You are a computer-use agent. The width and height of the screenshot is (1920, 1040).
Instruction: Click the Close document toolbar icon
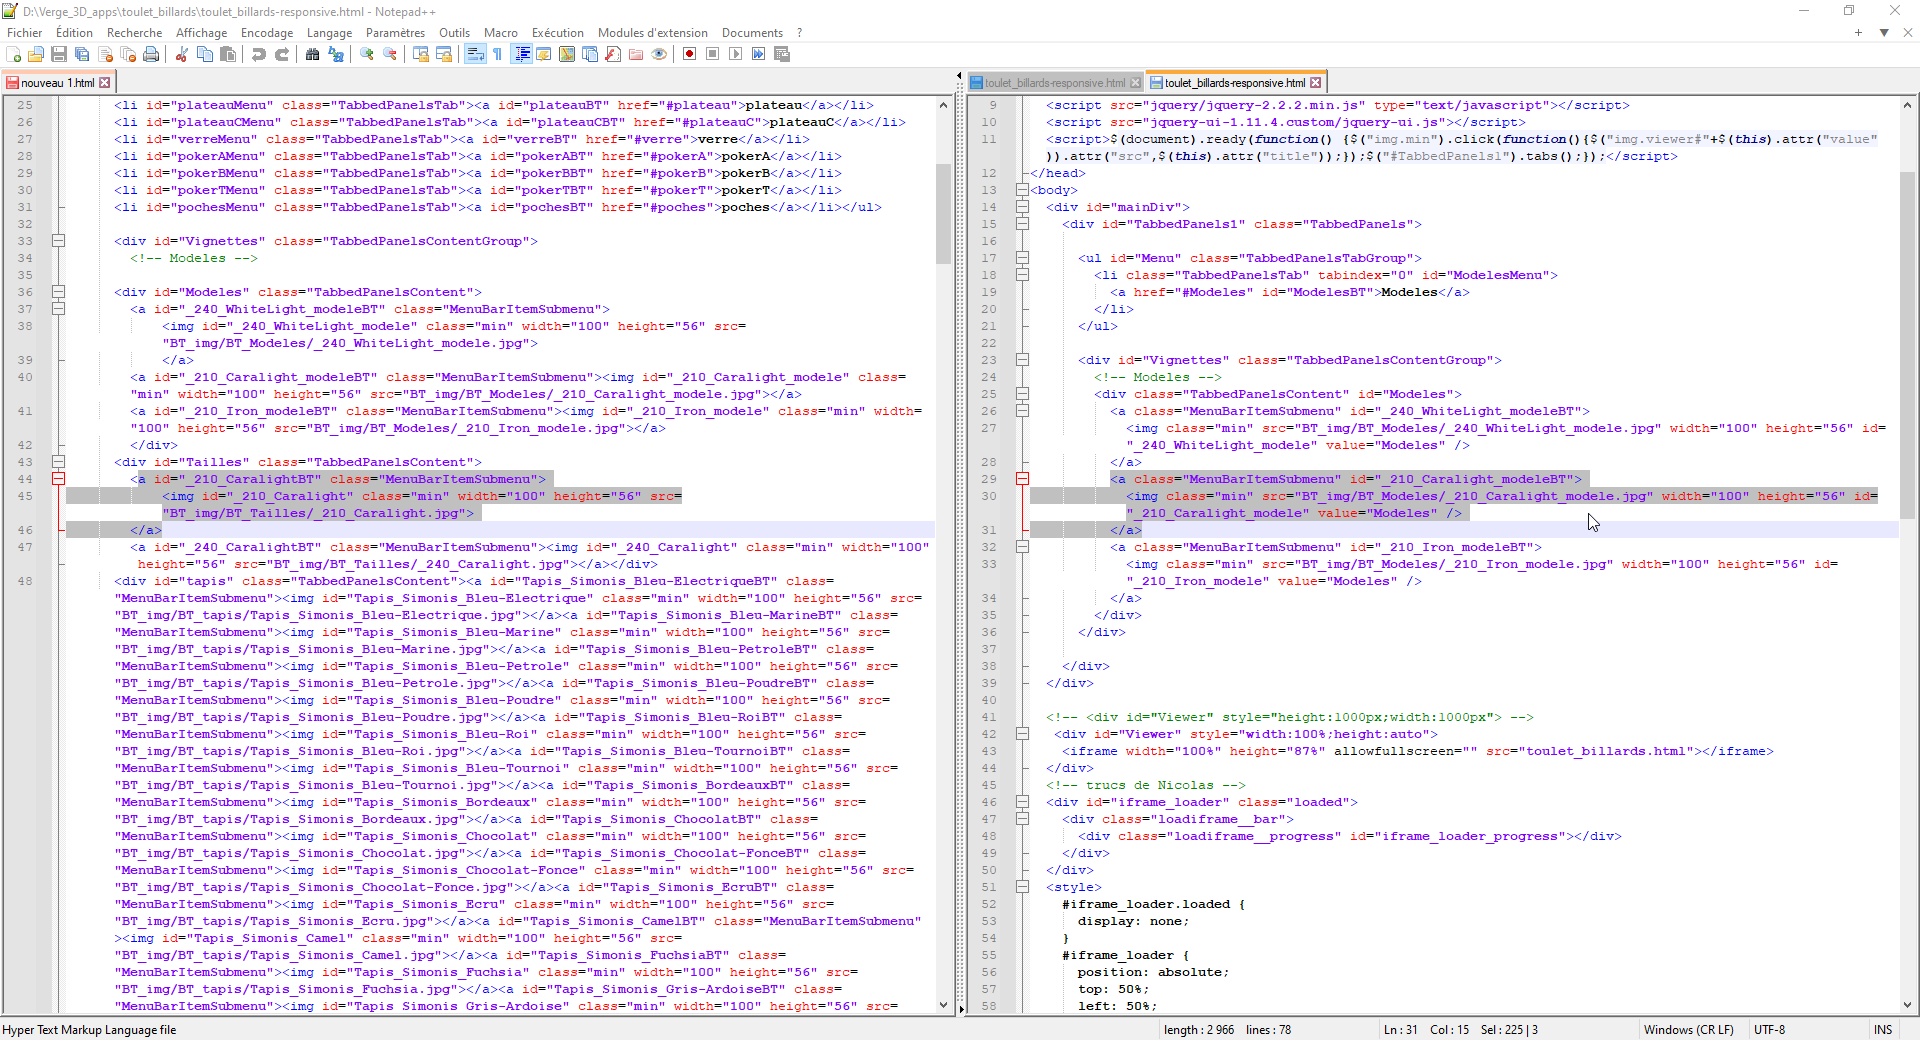(x=105, y=54)
